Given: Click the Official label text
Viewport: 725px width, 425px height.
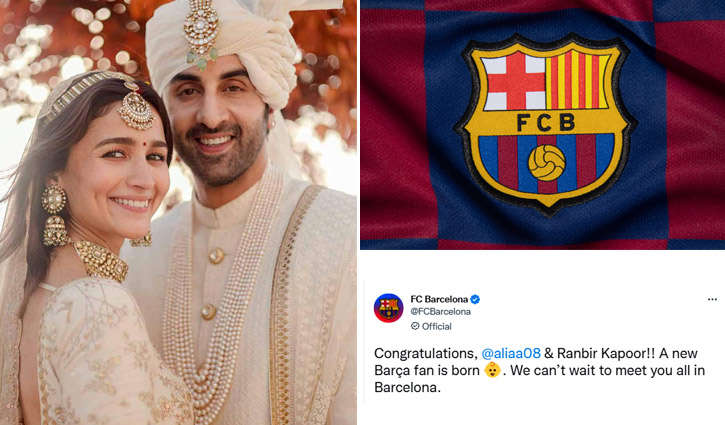Looking at the screenshot, I should click(436, 326).
